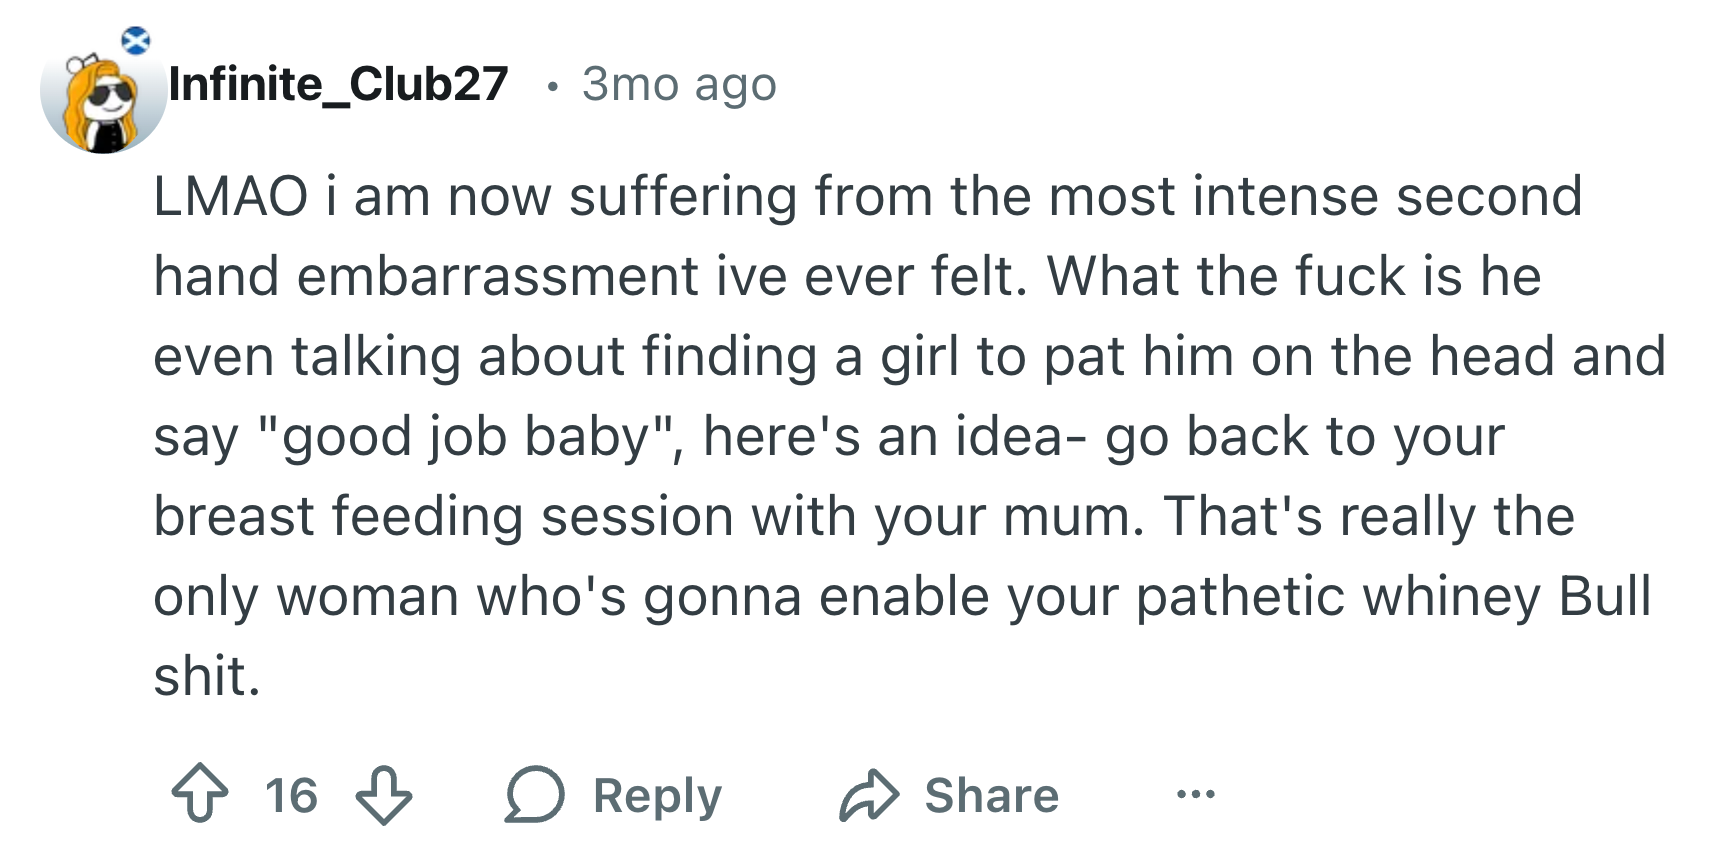
Task: Open the three-dot more options menu
Action: [x=1195, y=795]
